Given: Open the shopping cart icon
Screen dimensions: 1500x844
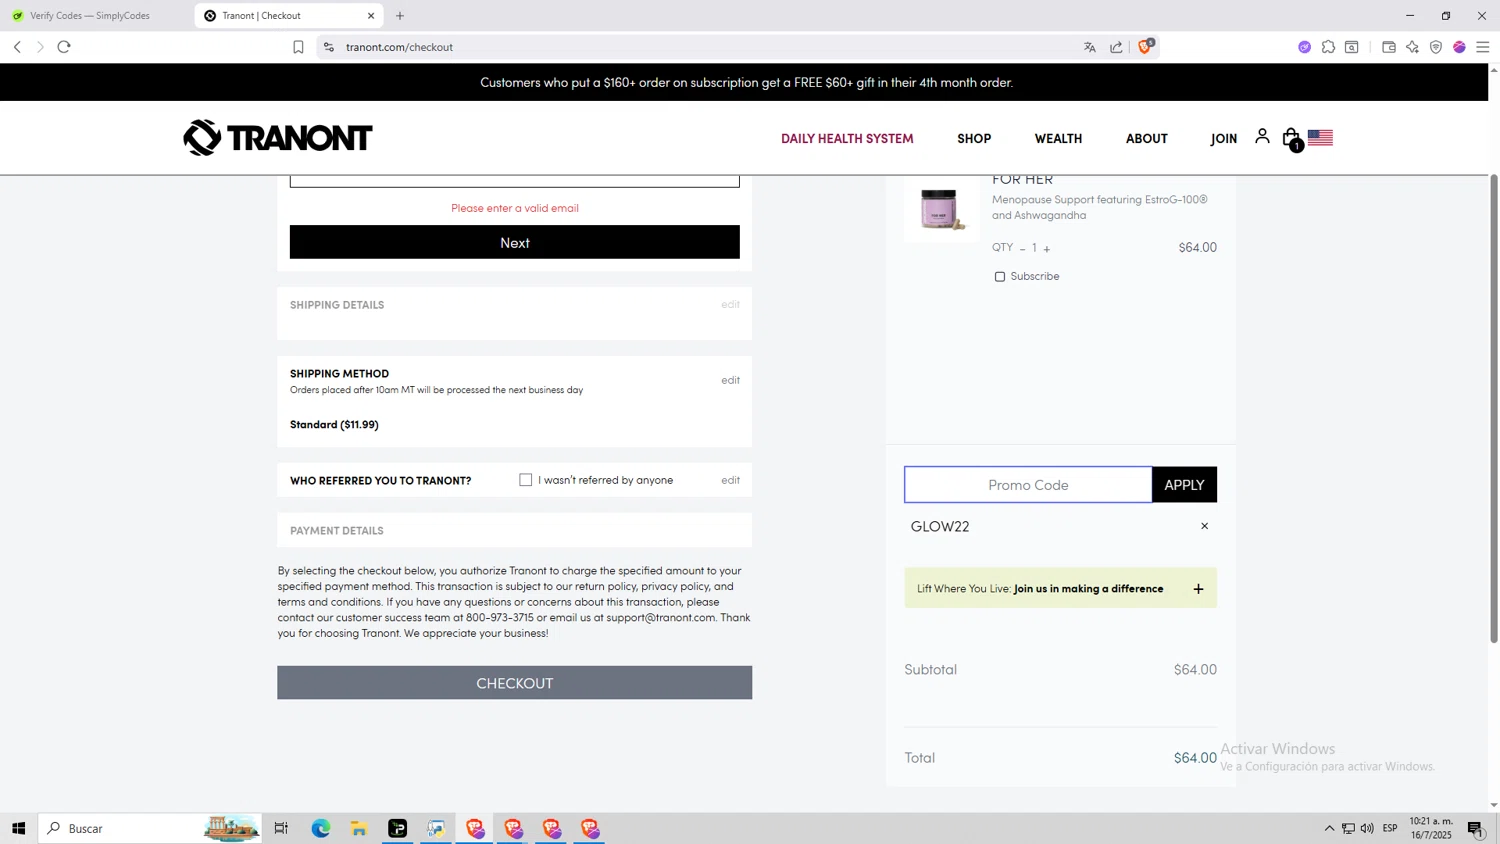Looking at the screenshot, I should point(1292,138).
